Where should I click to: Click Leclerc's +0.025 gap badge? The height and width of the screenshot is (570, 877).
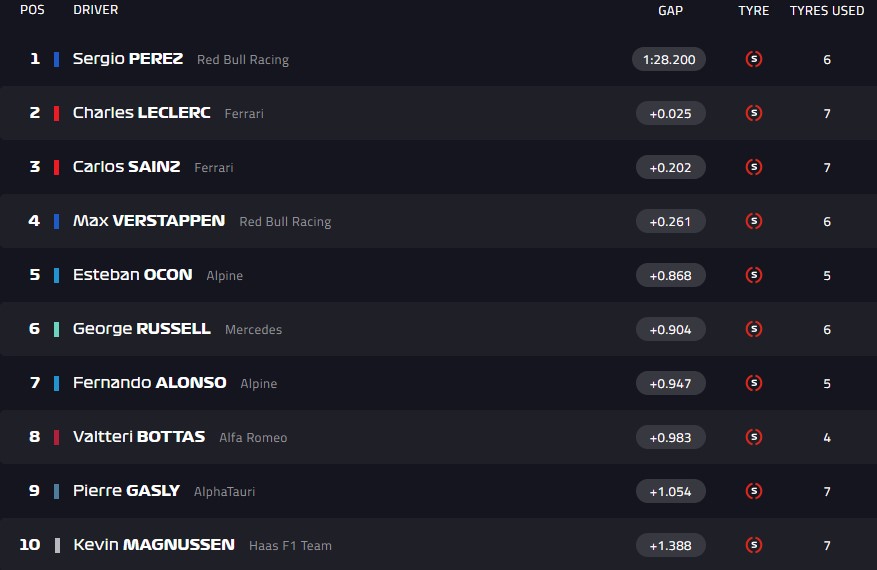tap(670, 113)
